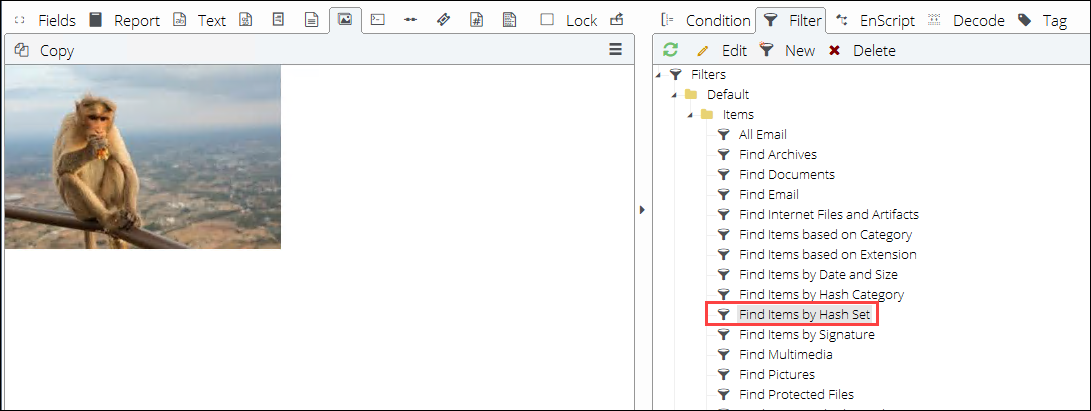Edit the selected filter
This screenshot has height=411, width=1091.
pos(722,50)
